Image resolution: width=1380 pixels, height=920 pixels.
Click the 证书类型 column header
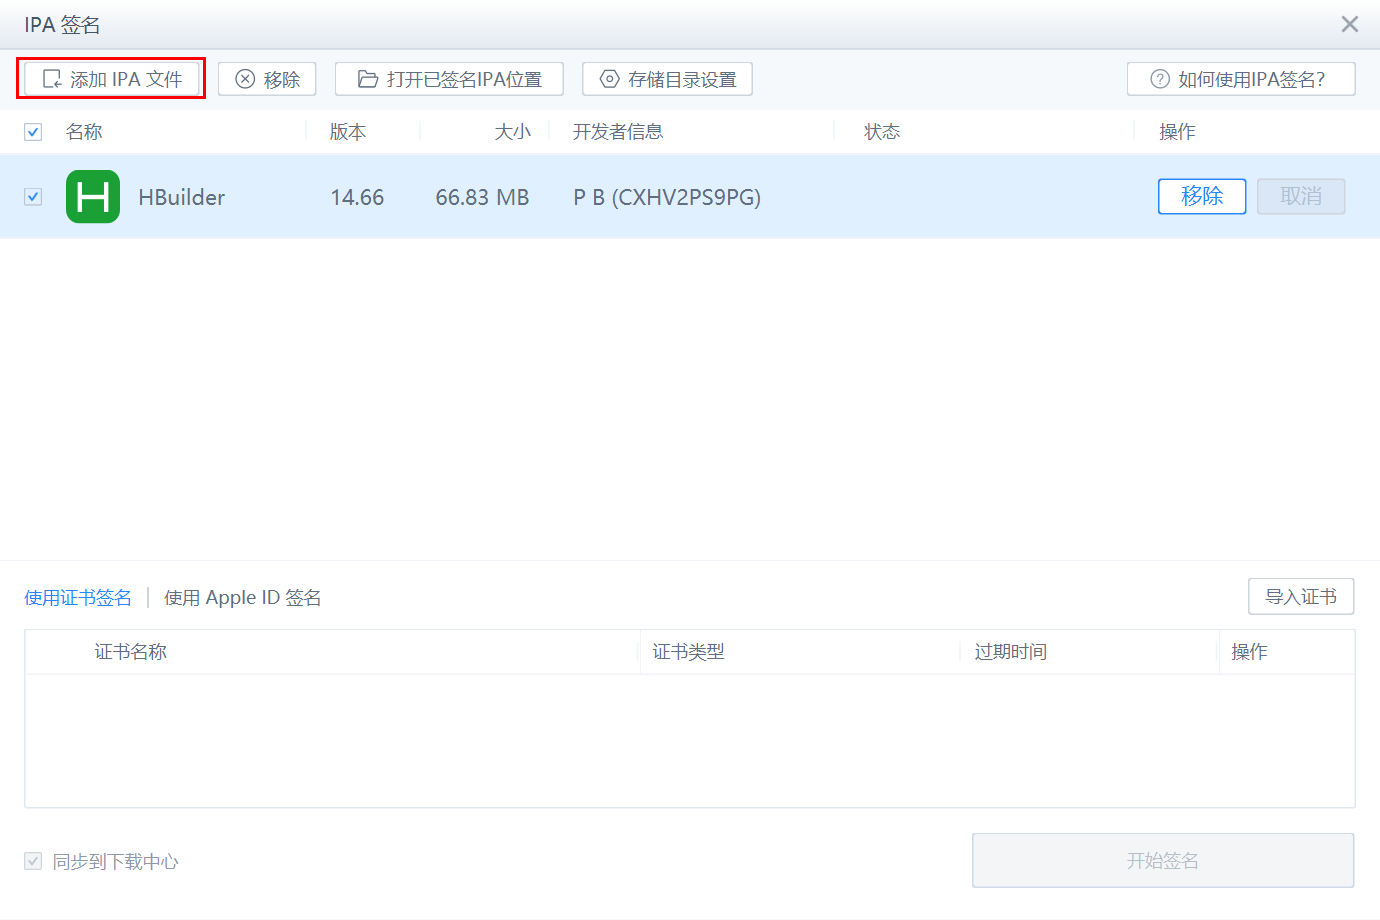click(x=689, y=652)
